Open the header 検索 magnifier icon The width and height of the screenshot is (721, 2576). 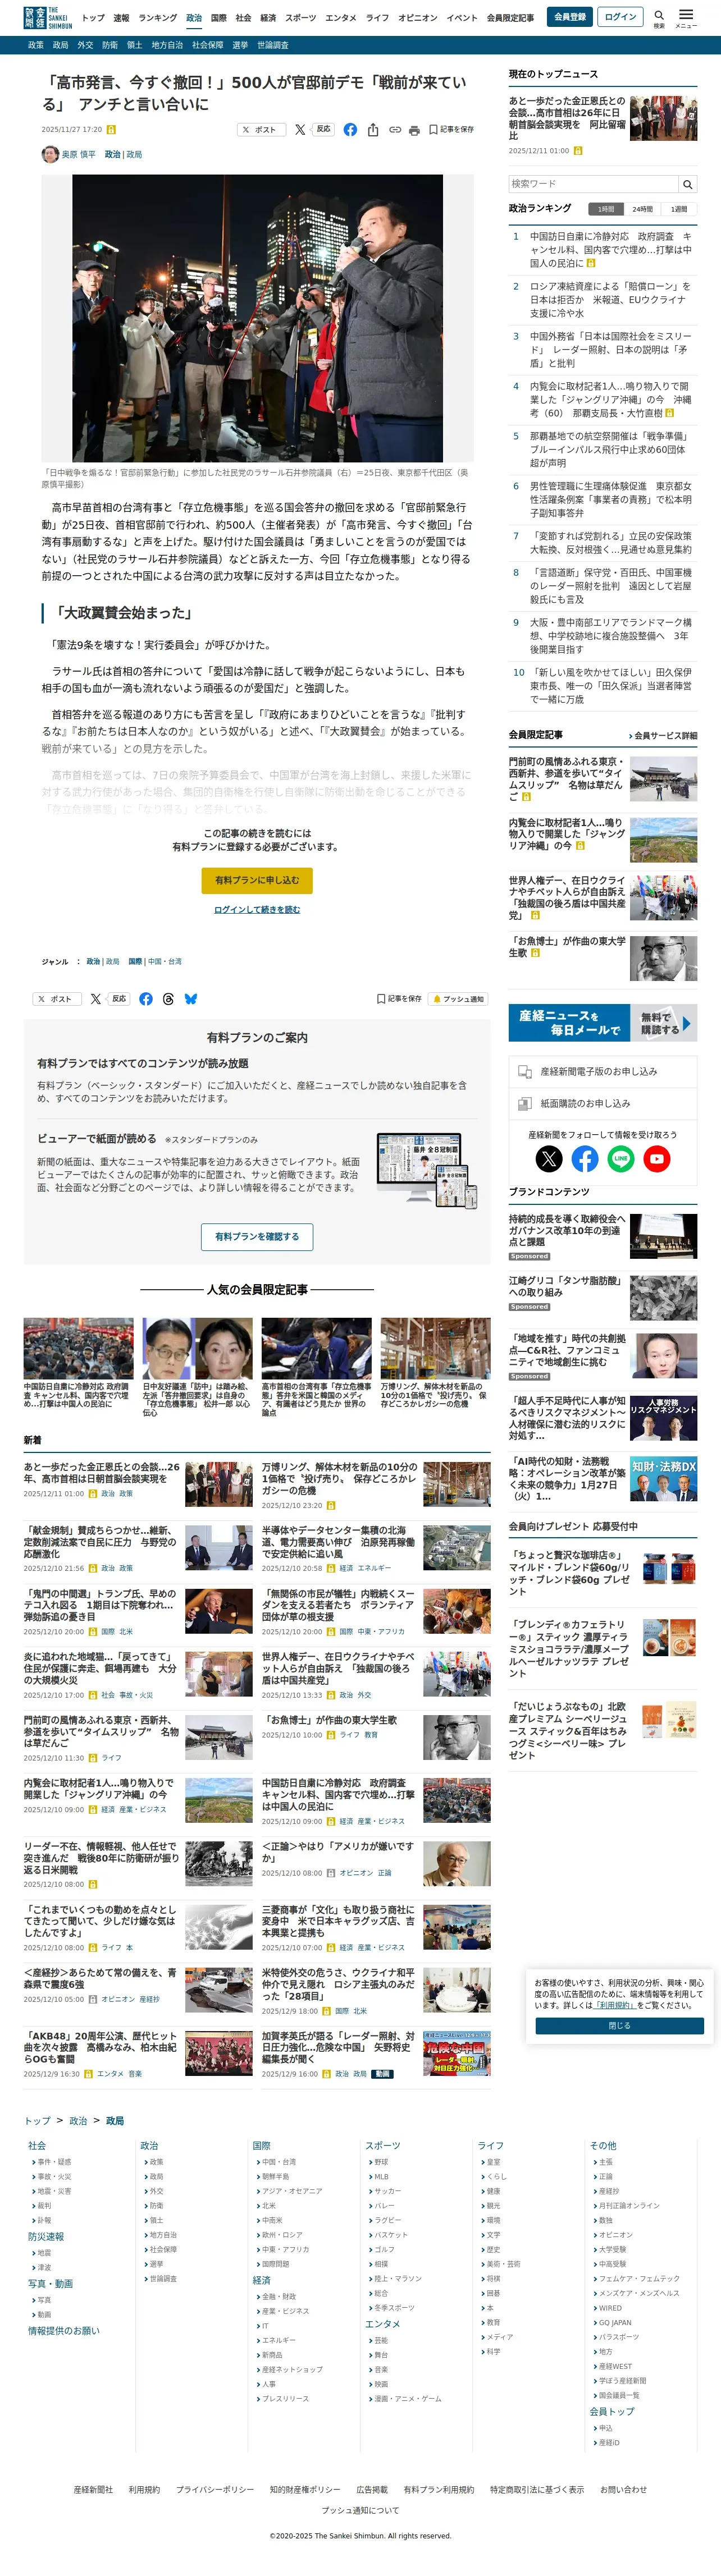(659, 18)
